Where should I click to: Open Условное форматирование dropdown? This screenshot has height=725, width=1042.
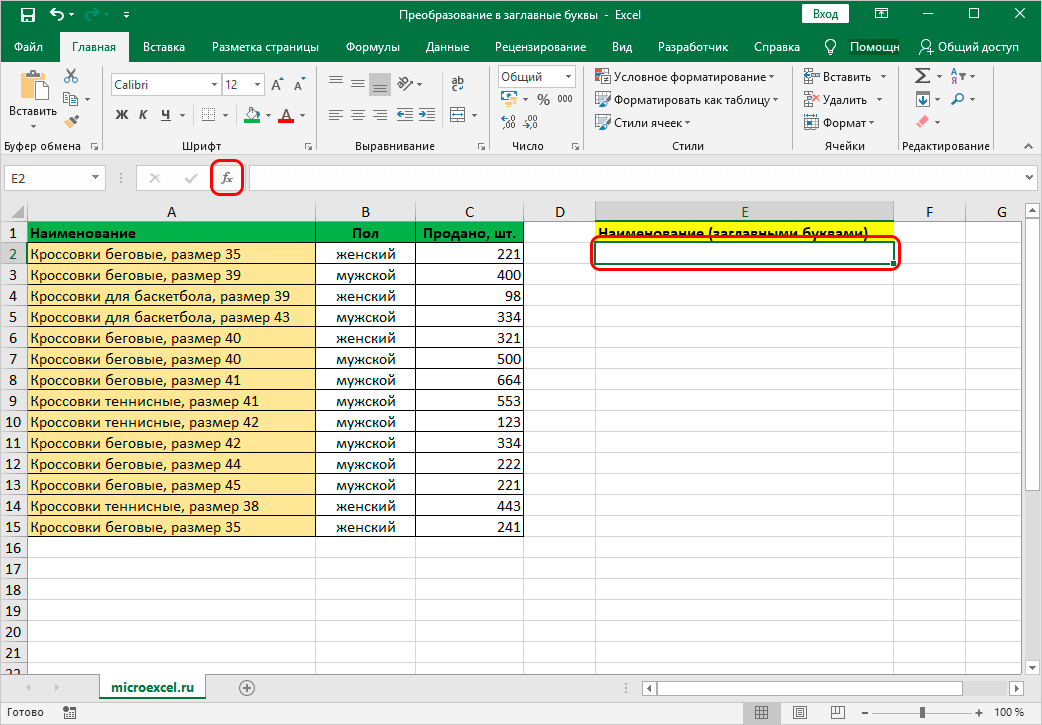click(x=684, y=77)
